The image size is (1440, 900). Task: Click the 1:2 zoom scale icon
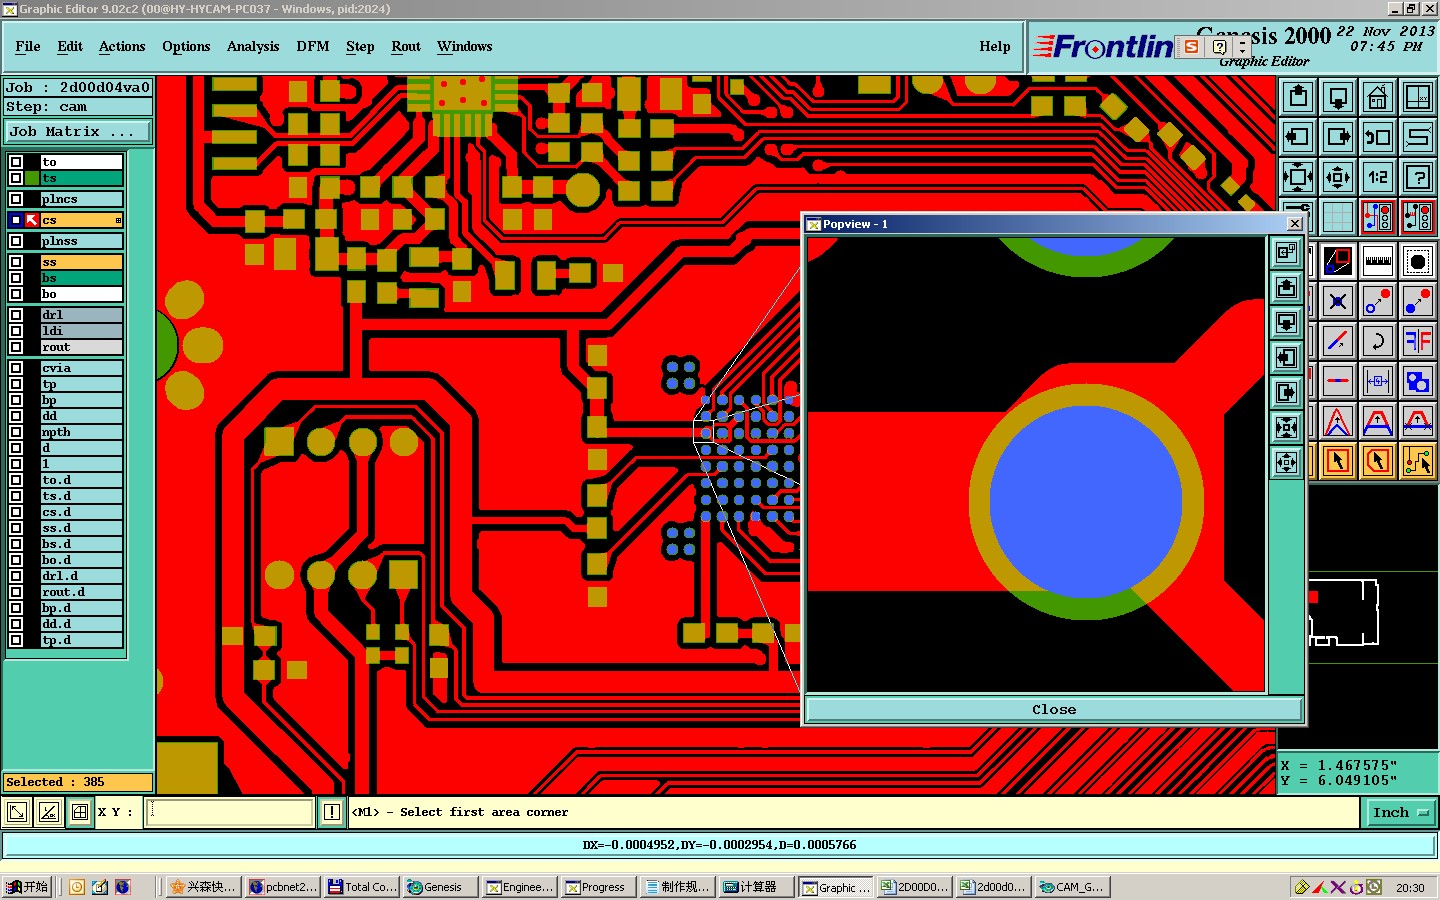tap(1378, 177)
